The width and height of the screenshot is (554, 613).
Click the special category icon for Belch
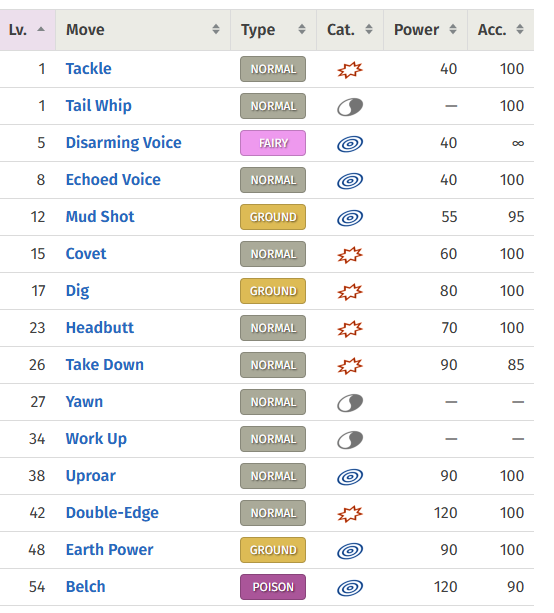tap(350, 588)
